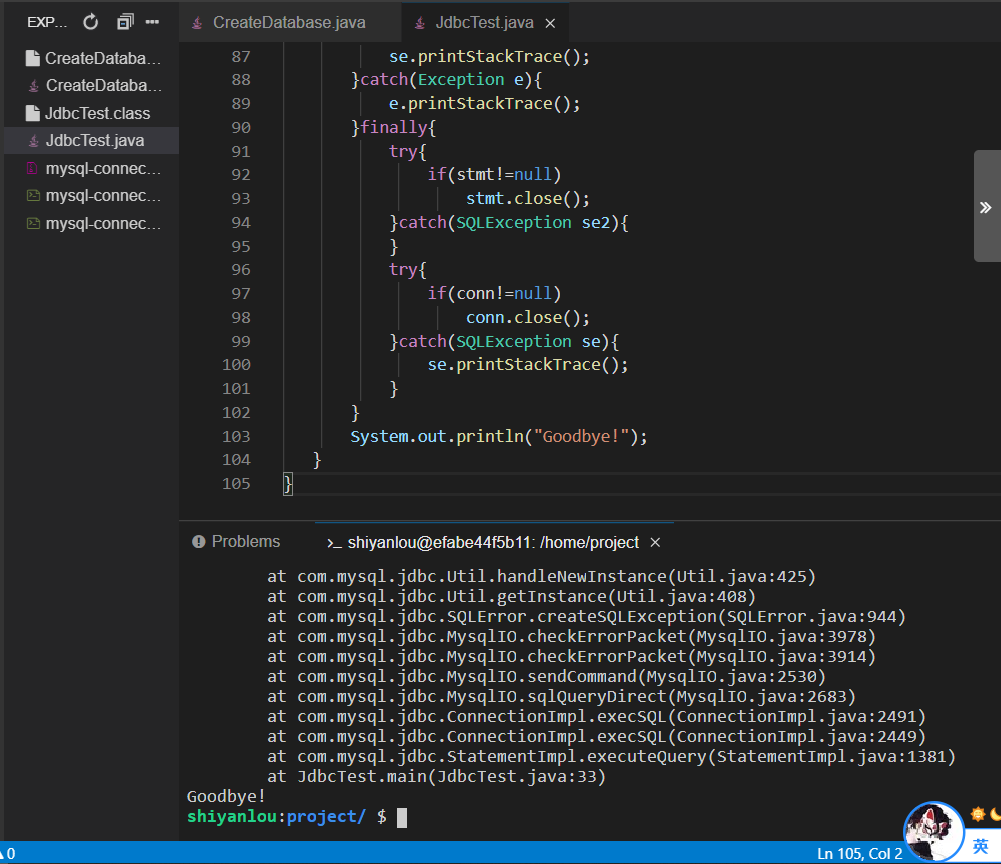The image size is (1001, 864).
Task: Open the first CreateDataba... file entry
Action: click(x=91, y=58)
